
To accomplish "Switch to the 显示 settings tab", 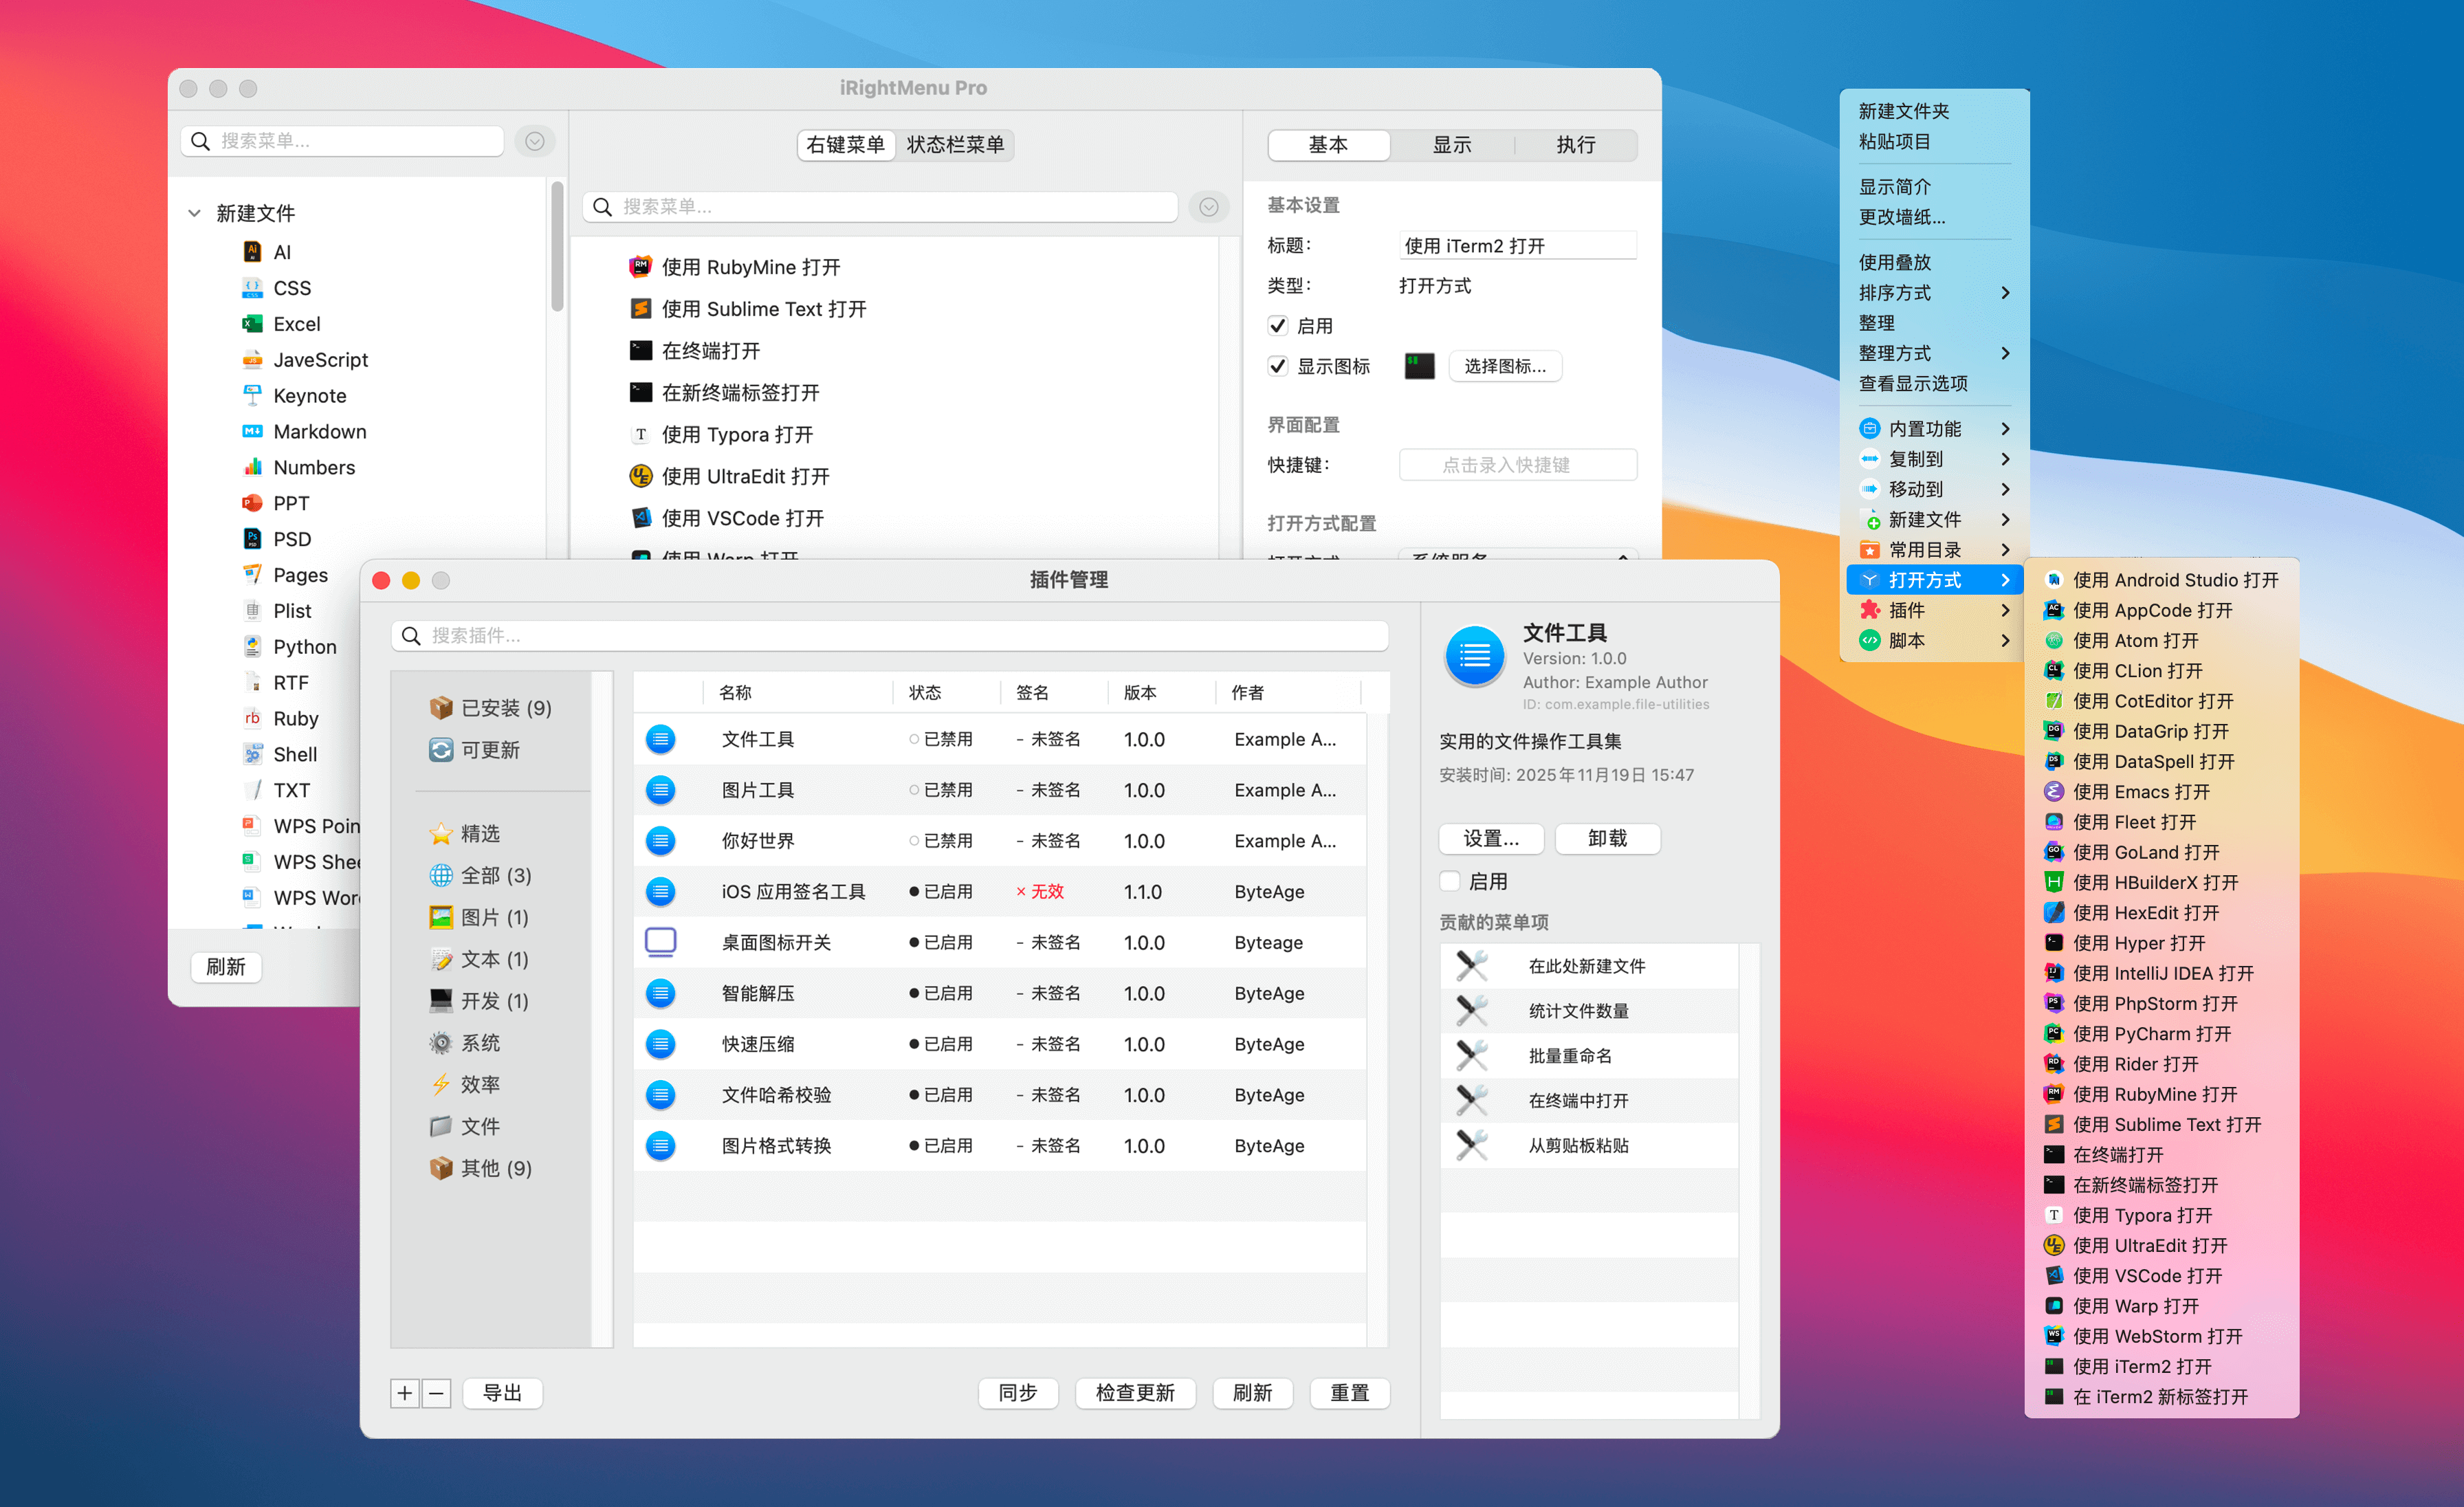I will click(1452, 145).
